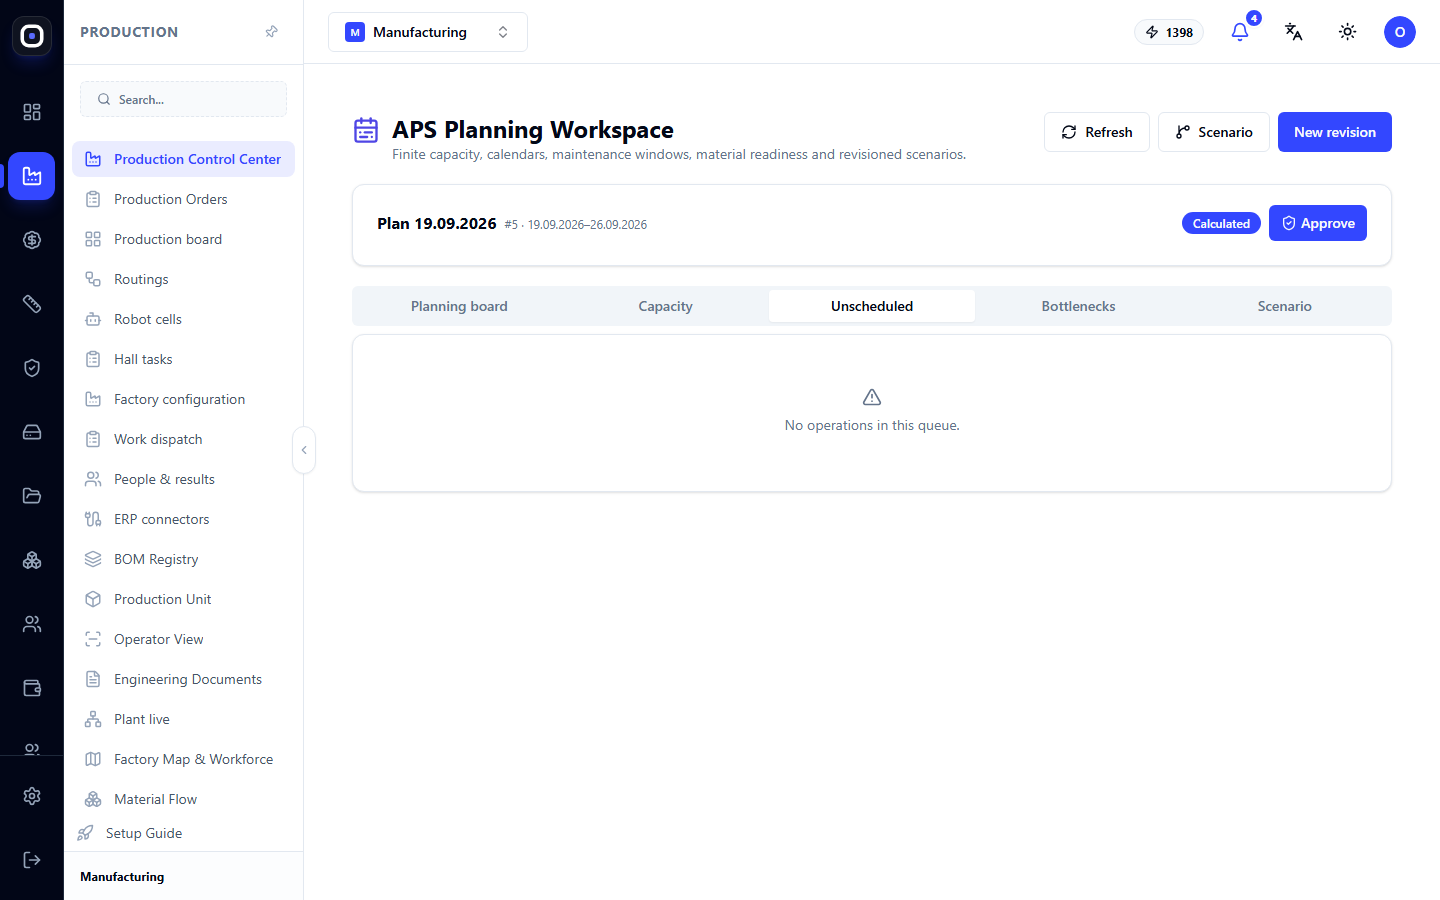Viewport: 1440px width, 900px height.
Task: Pin the Production sidebar panel
Action: point(271,32)
